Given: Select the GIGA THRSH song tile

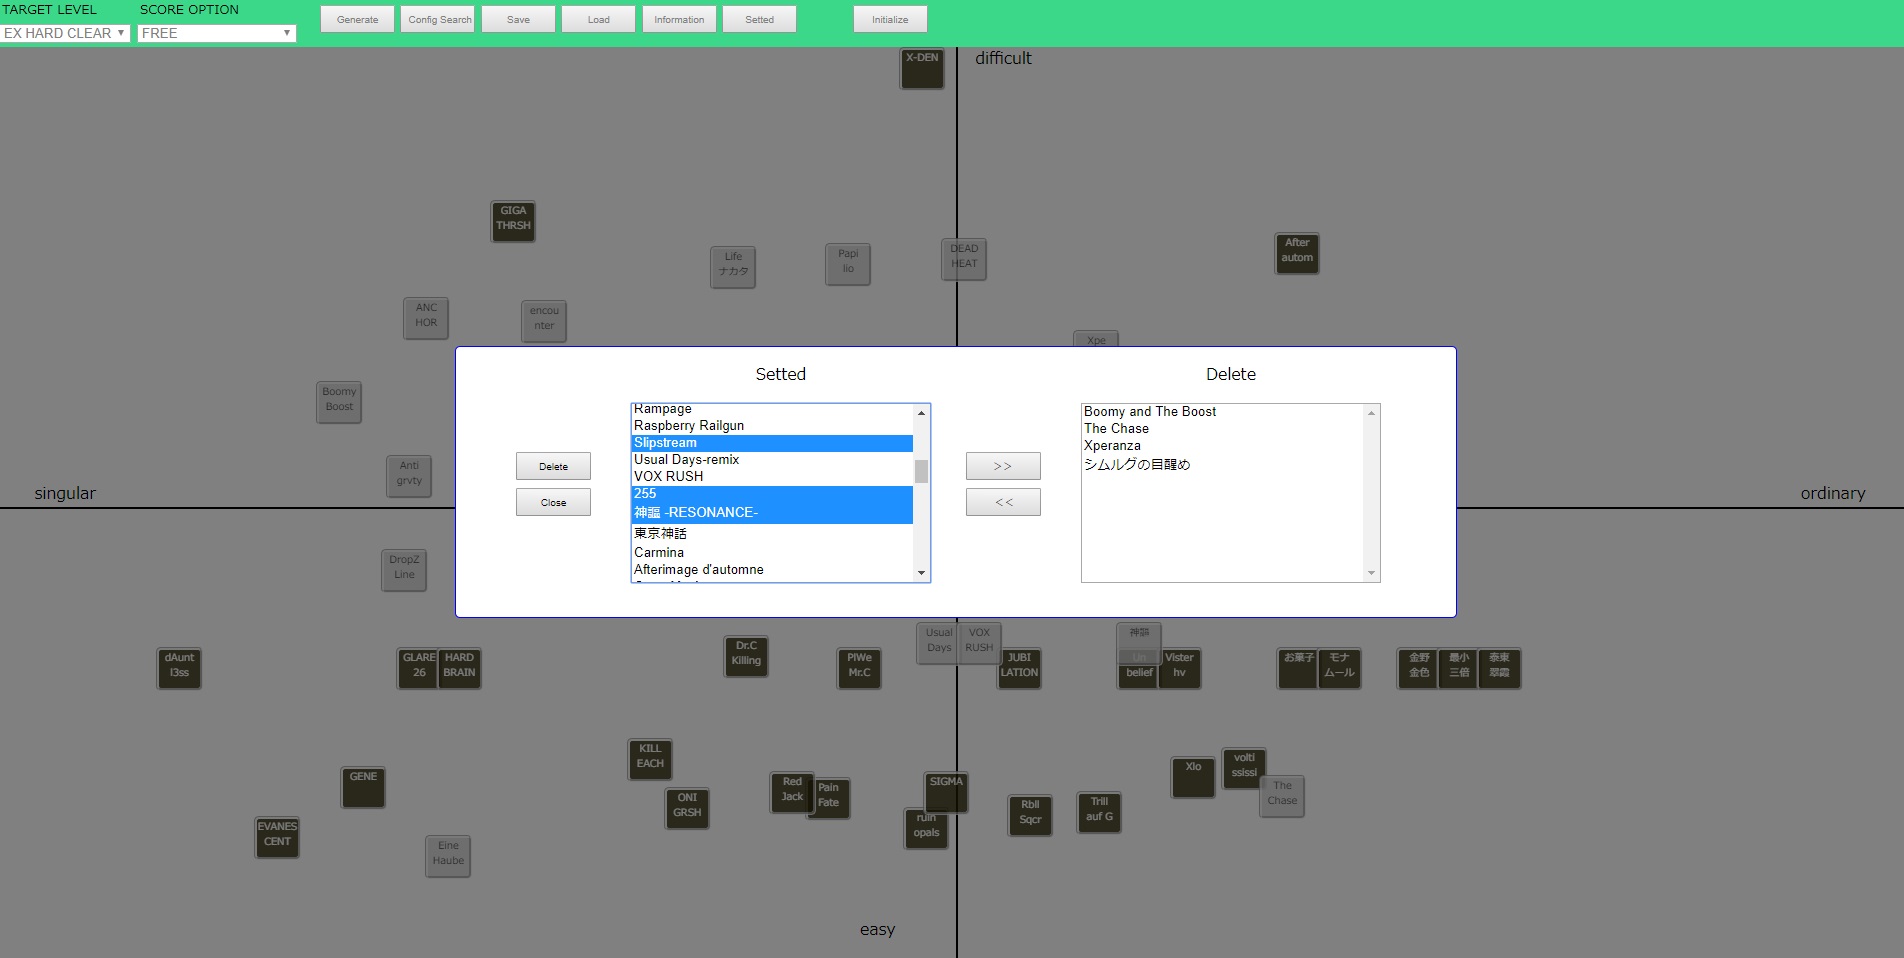Looking at the screenshot, I should pyautogui.click(x=513, y=221).
